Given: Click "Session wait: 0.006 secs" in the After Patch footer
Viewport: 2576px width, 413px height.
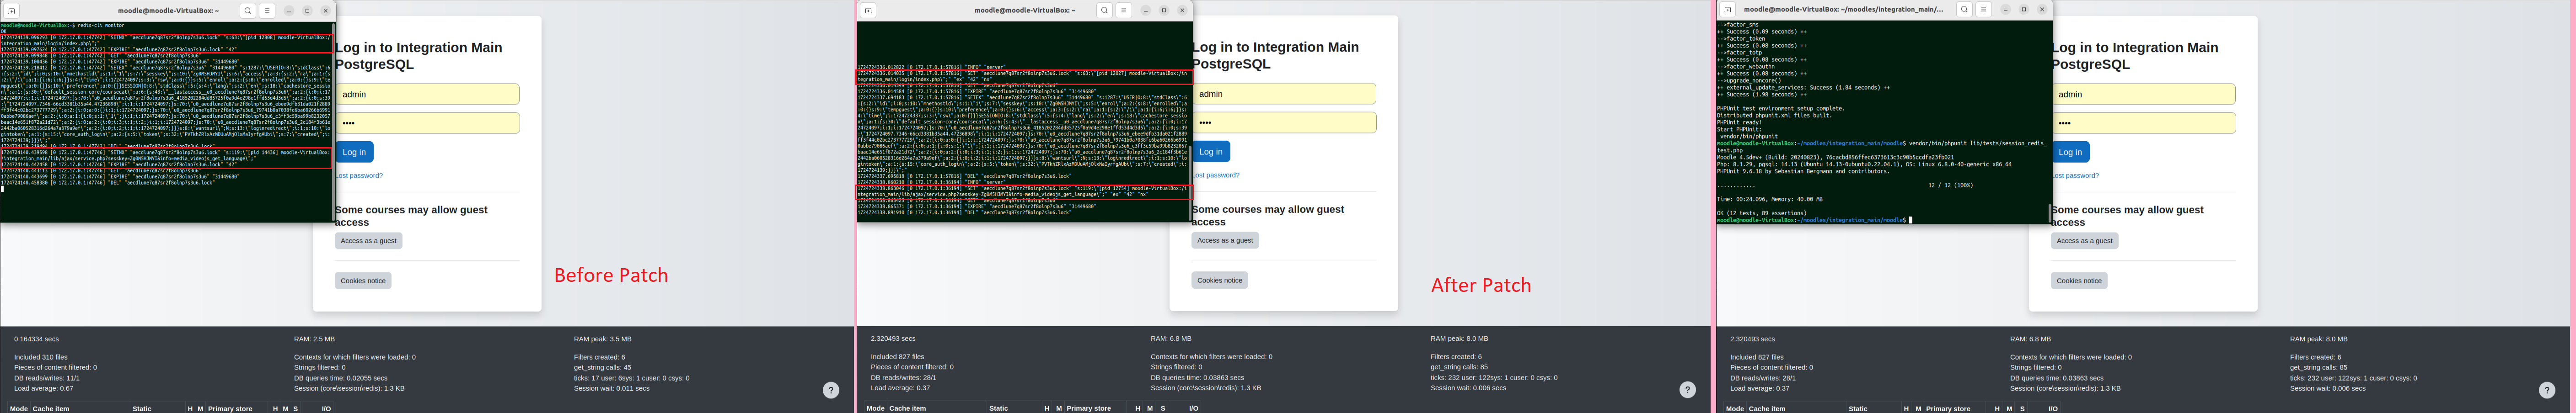Looking at the screenshot, I should click(1469, 388).
